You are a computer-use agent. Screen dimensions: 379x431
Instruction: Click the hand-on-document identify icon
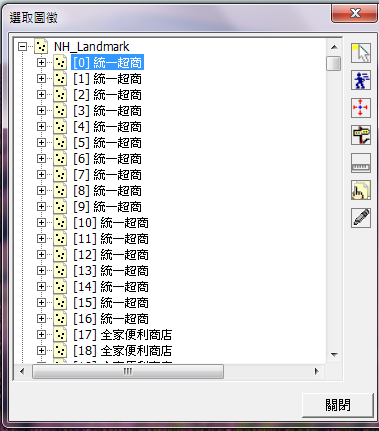(x=361, y=190)
